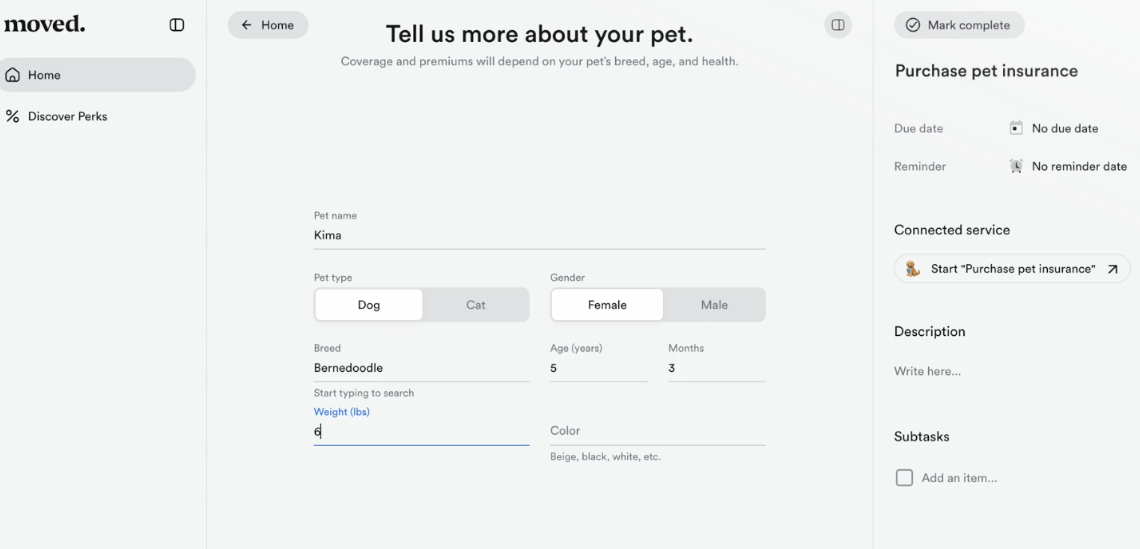The width and height of the screenshot is (1140, 549).
Task: Click the alarm clock icon for reminder
Action: pos(1016,166)
